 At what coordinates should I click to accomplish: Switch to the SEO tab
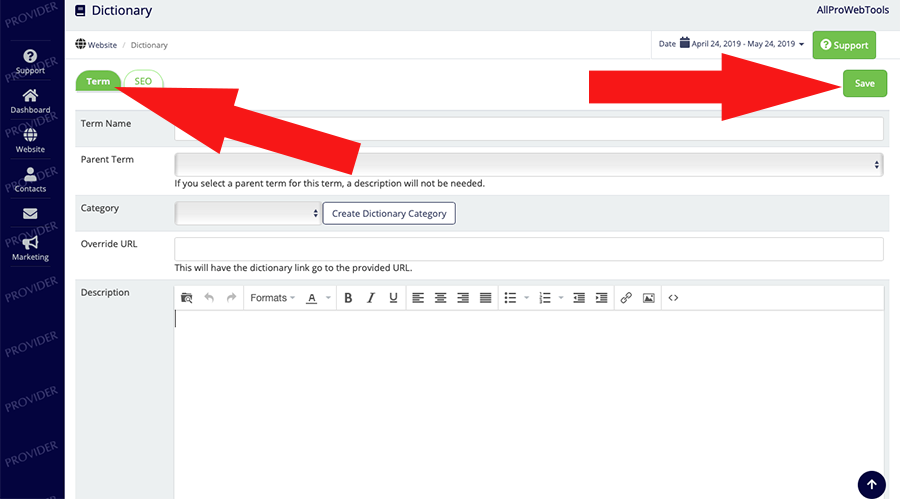tap(143, 81)
